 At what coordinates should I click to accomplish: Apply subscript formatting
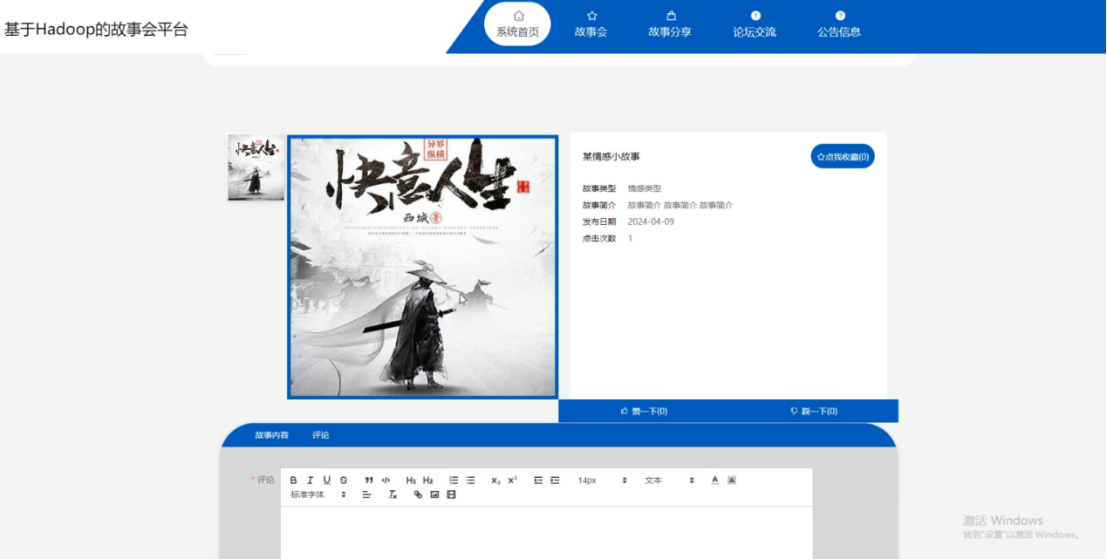click(496, 480)
